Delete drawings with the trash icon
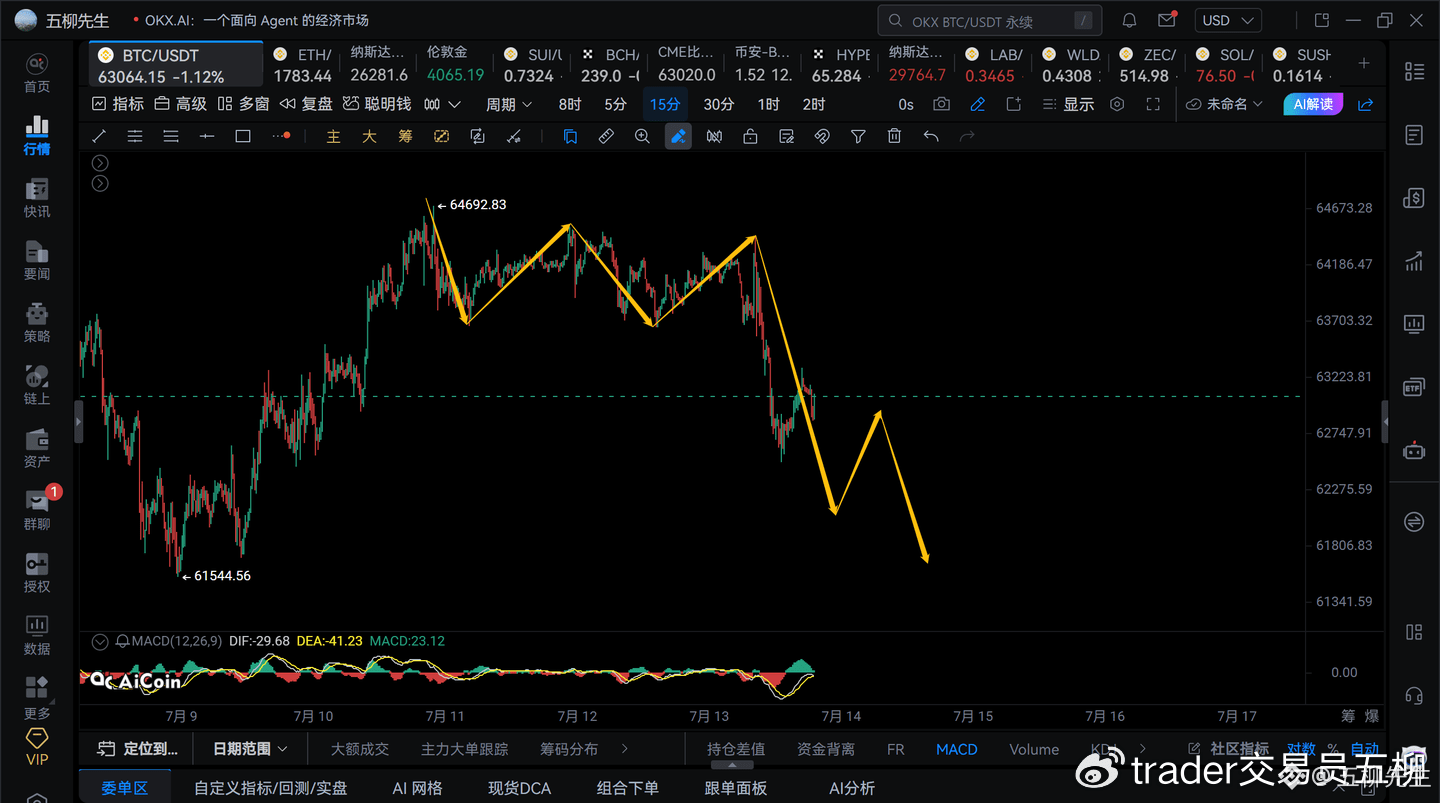 [894, 136]
